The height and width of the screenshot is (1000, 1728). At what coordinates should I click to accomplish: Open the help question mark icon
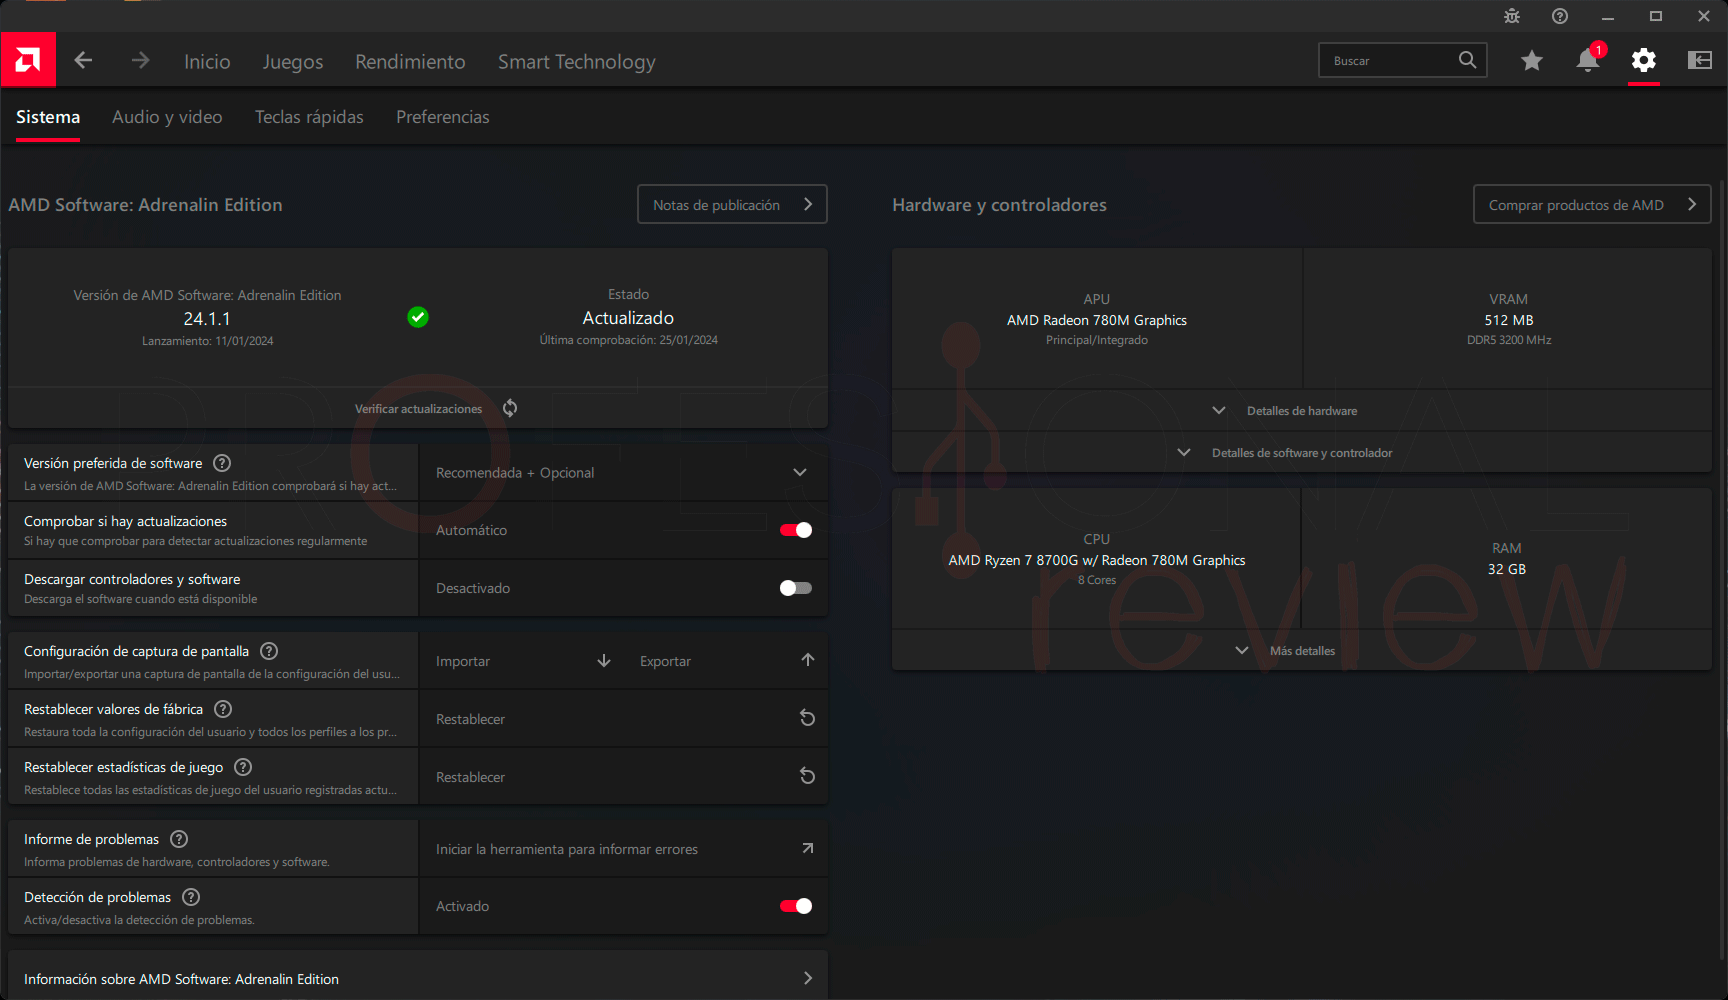pyautogui.click(x=1560, y=16)
